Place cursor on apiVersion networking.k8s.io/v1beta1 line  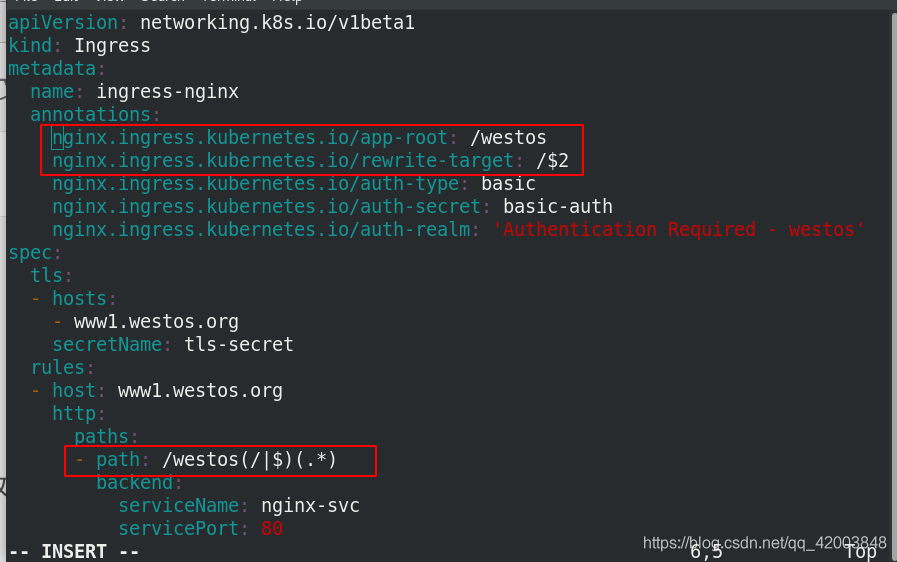tap(211, 23)
